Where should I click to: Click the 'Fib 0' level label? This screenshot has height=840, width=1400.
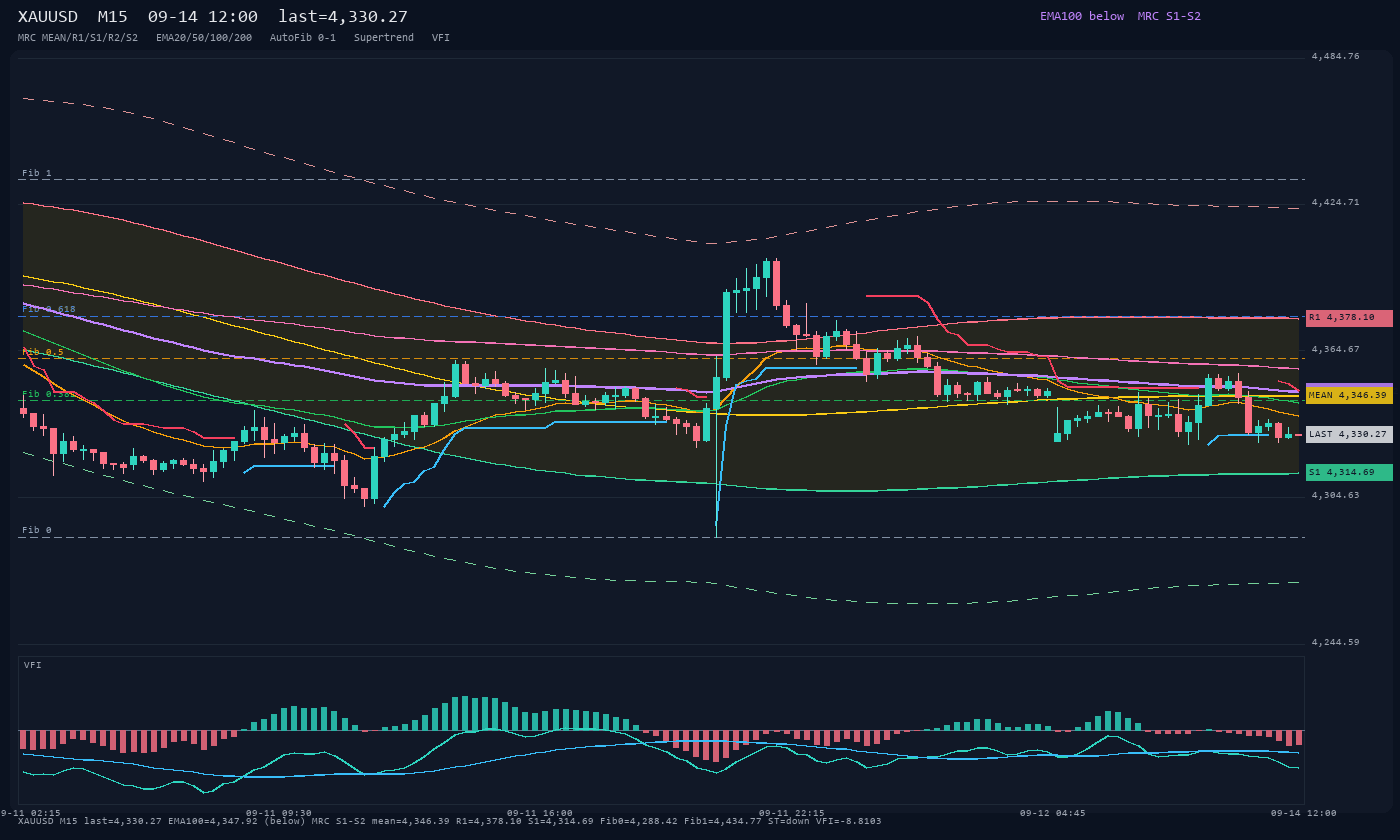tap(37, 530)
